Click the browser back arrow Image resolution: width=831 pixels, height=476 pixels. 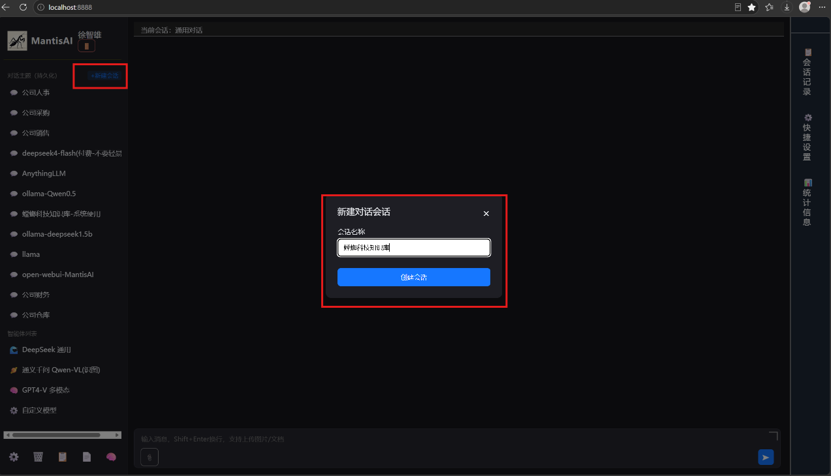[x=6, y=7]
